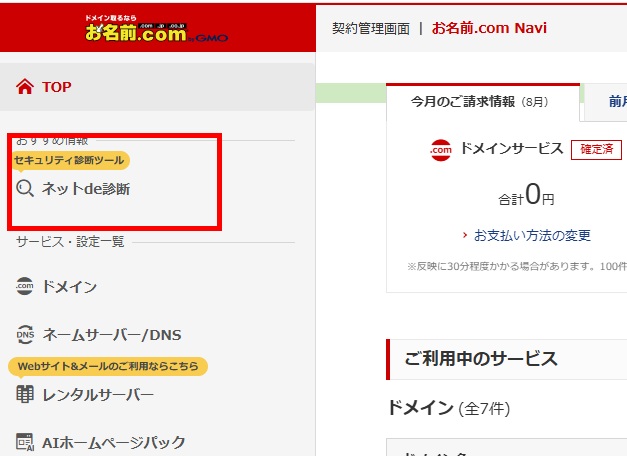Click the AIホームページパック icon
Screen dimensions: 627x456
25,442
